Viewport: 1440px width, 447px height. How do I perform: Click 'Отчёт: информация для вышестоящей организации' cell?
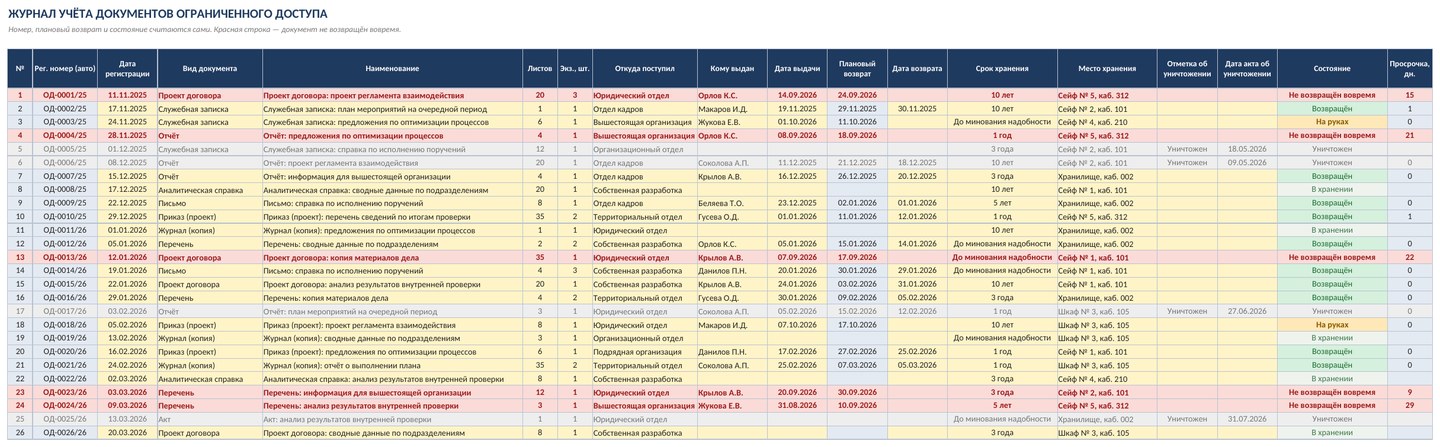click(x=392, y=176)
